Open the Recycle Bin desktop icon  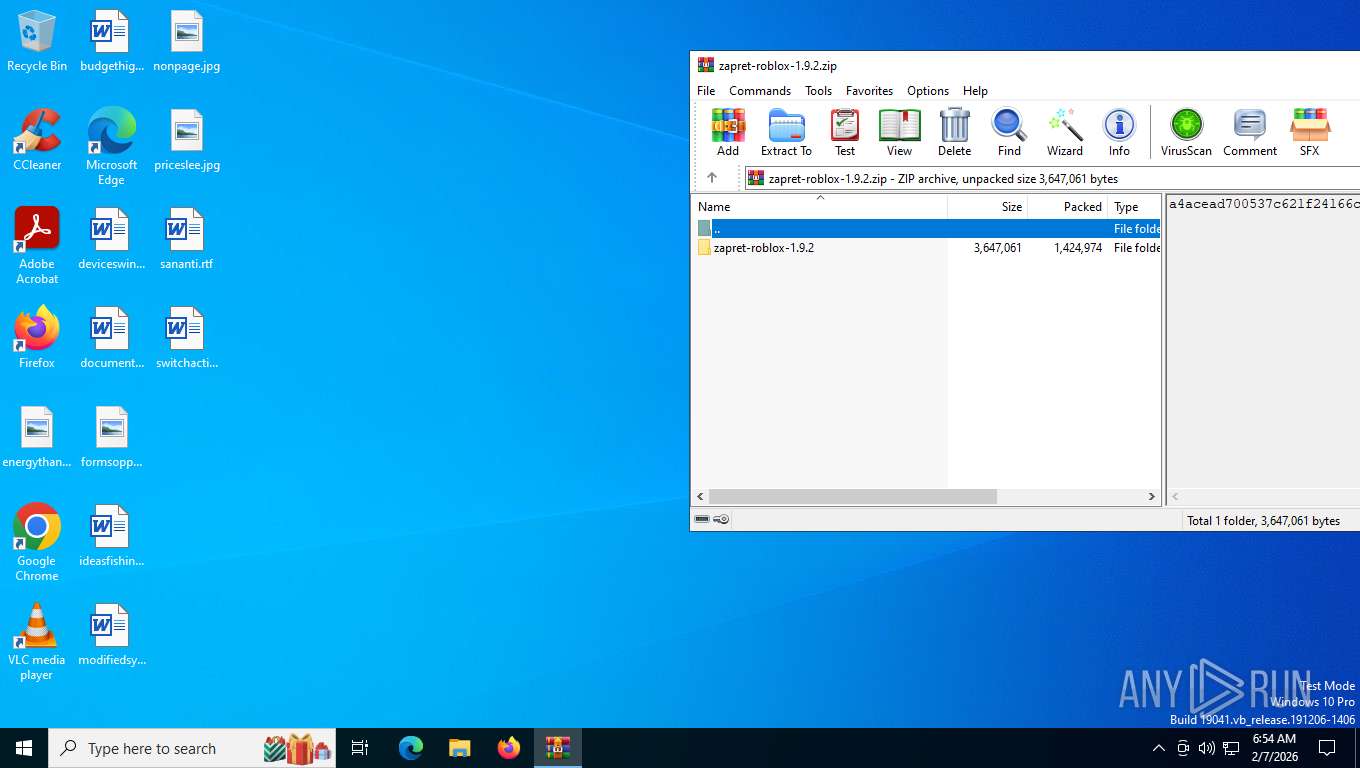coord(37,41)
